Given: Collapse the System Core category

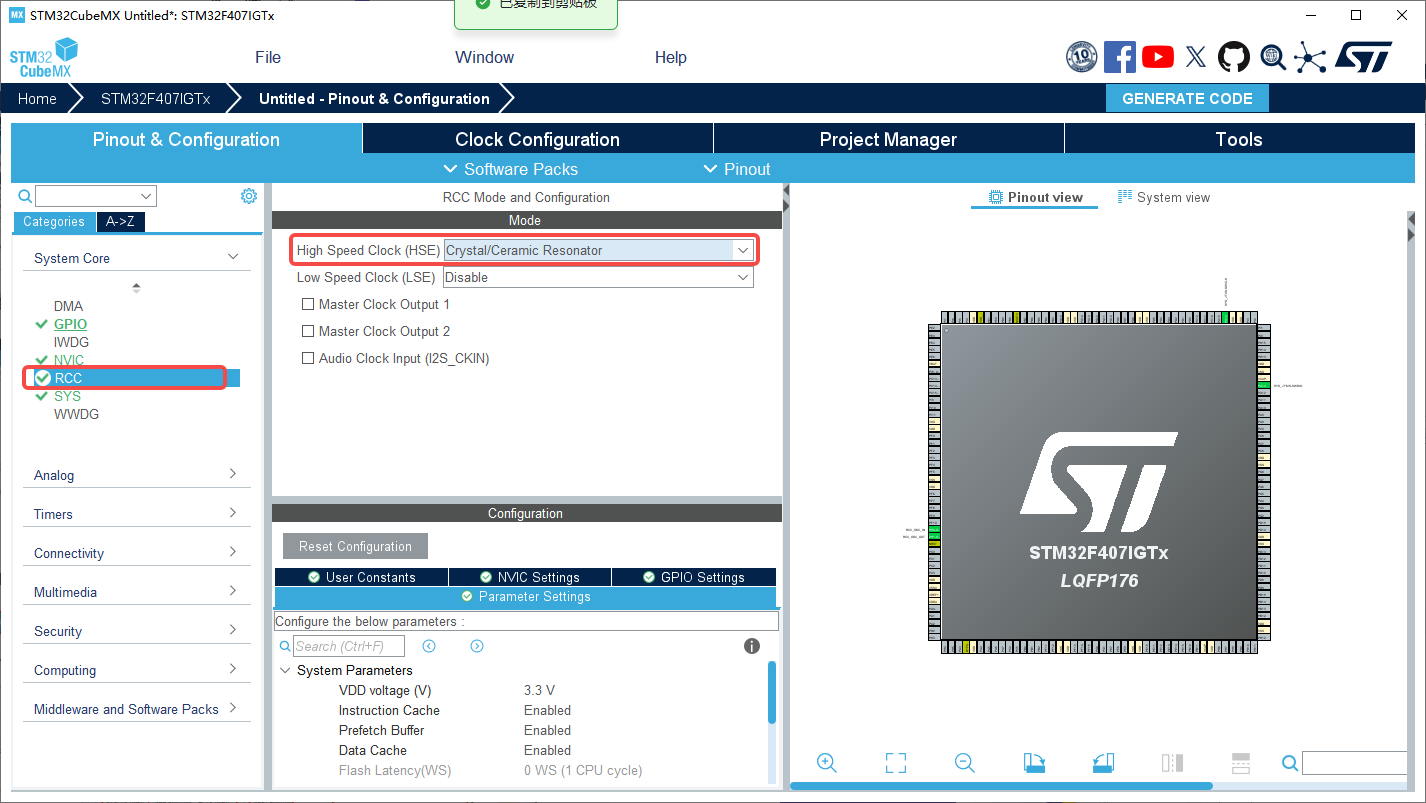Looking at the screenshot, I should coord(233,256).
